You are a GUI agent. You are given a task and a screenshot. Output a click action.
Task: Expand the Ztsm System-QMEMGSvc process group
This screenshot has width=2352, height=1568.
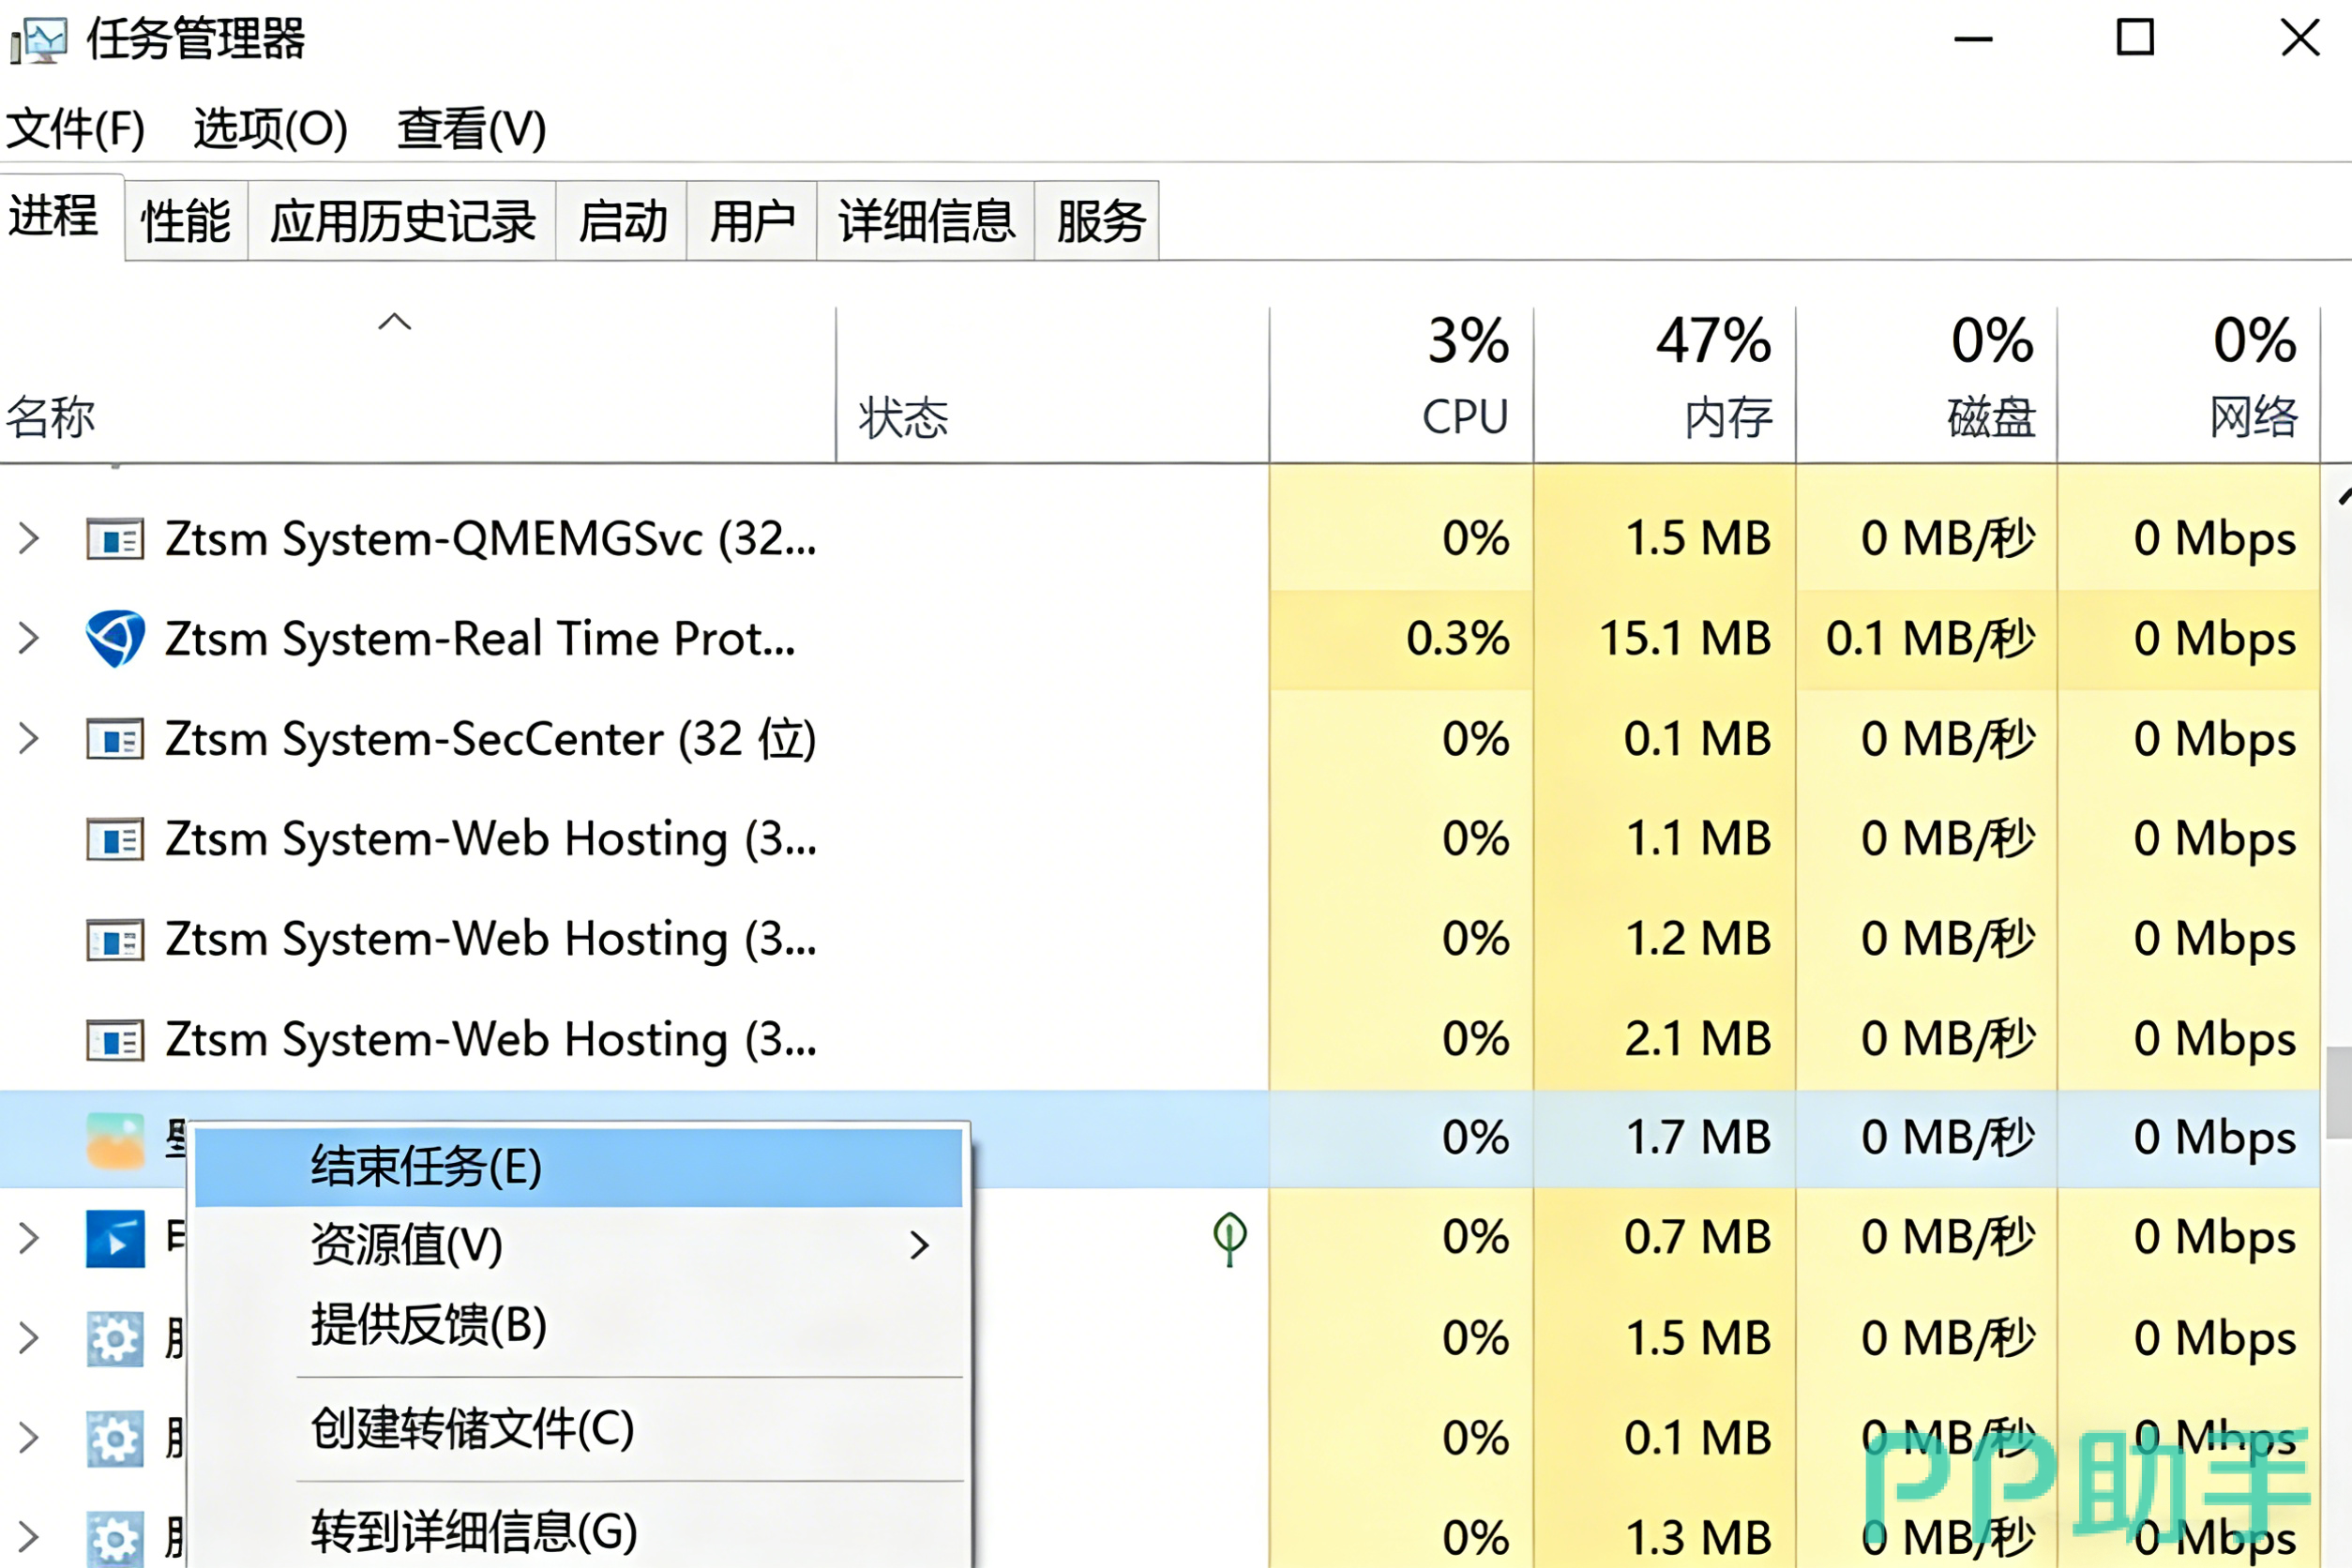pos(29,539)
